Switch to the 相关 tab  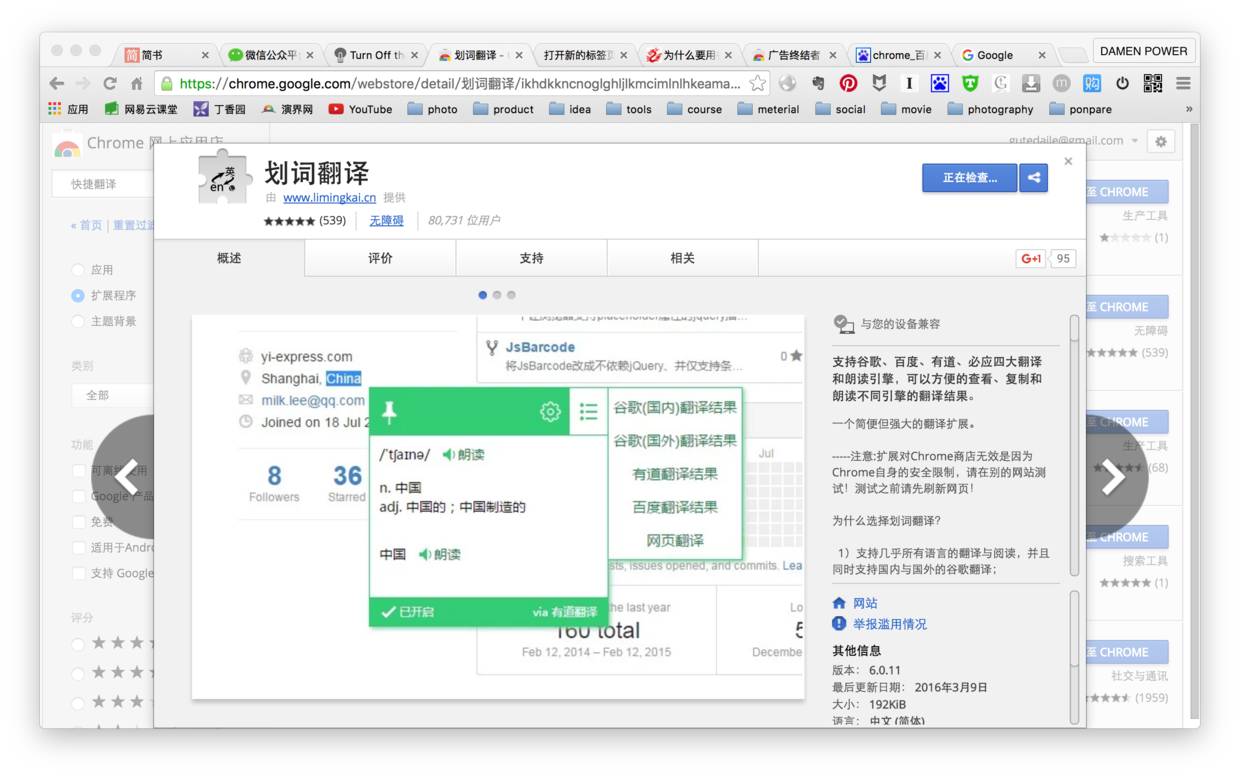682,258
